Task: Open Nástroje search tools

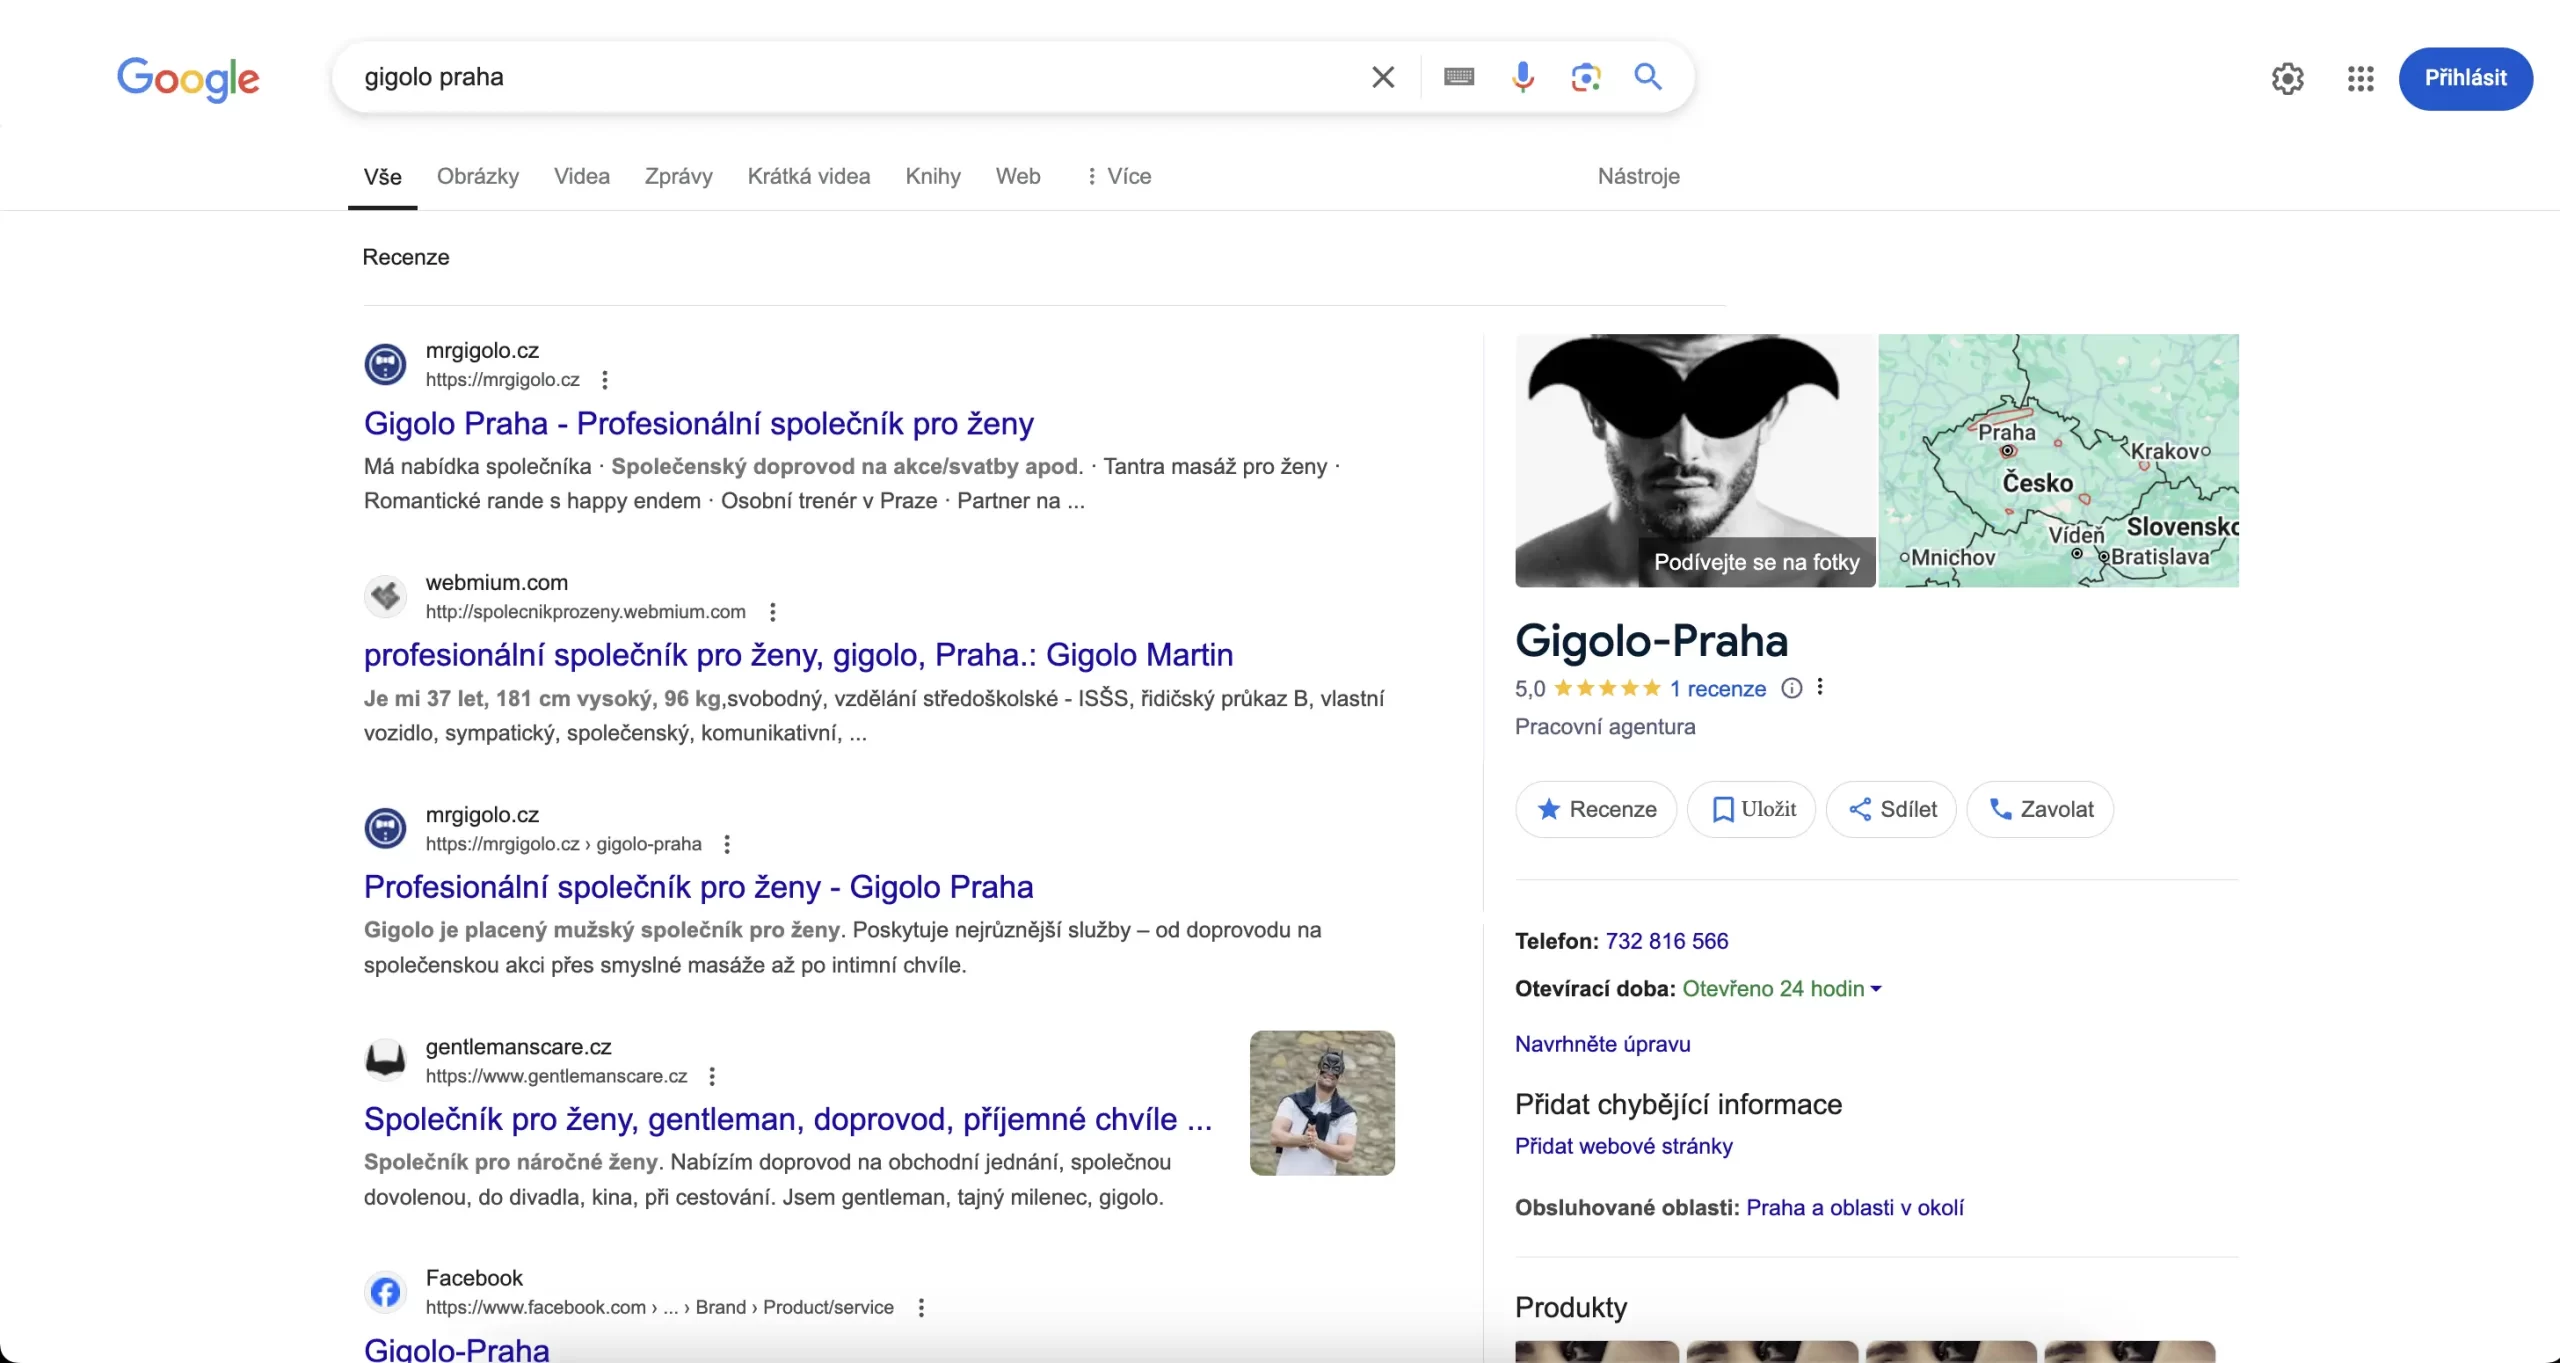Action: point(1638,176)
